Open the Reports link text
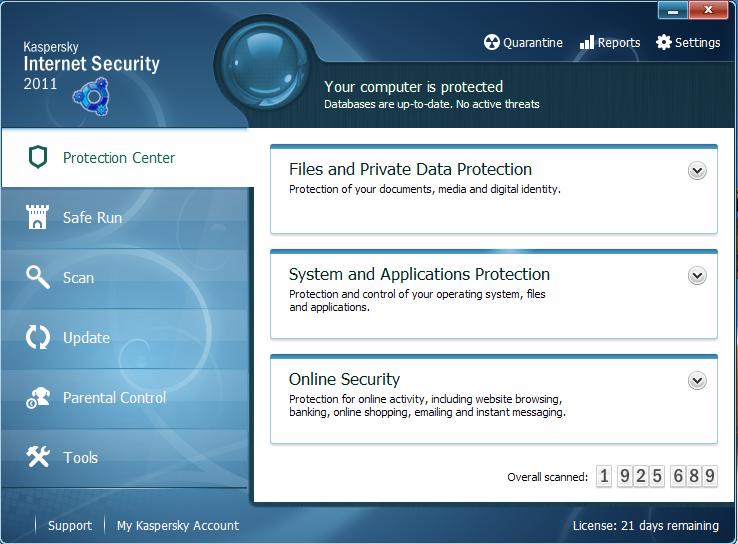Image resolution: width=738 pixels, height=544 pixels. 619,43
